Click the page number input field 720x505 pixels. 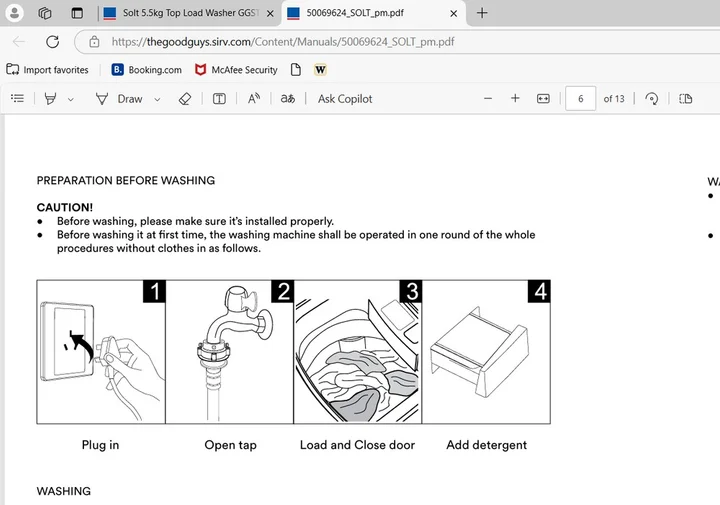[580, 99]
